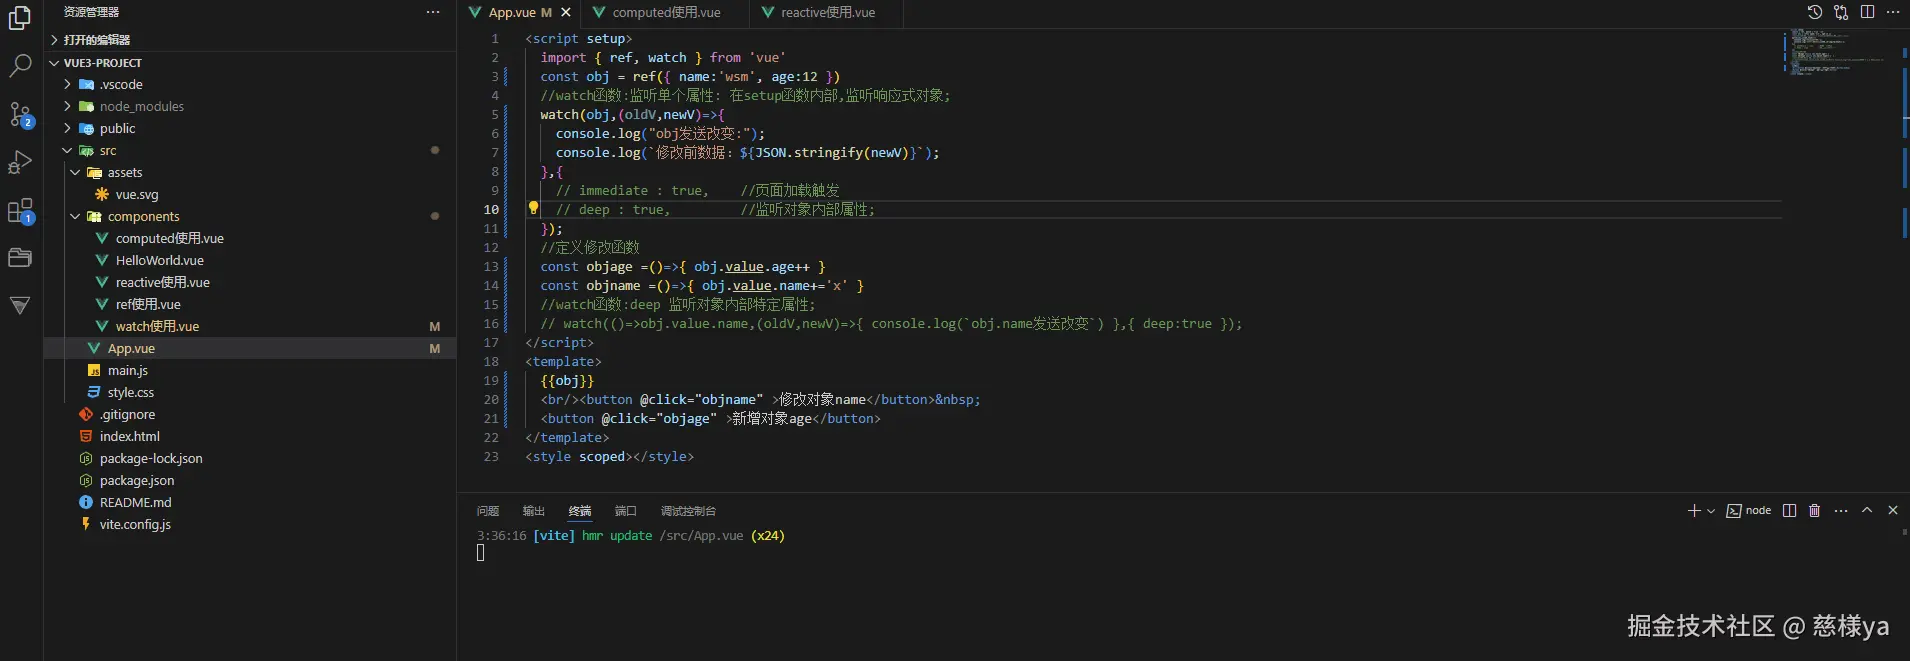
Task: Select the node terminal instance
Action: click(x=1749, y=510)
